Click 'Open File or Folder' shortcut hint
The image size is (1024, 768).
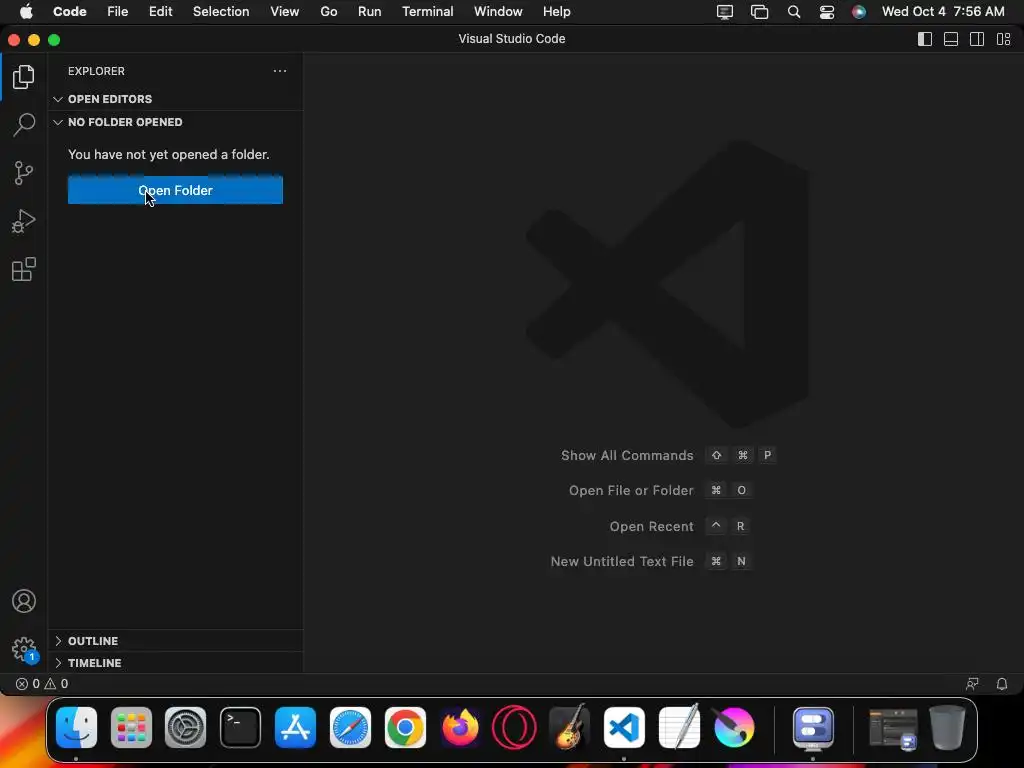[660, 490]
